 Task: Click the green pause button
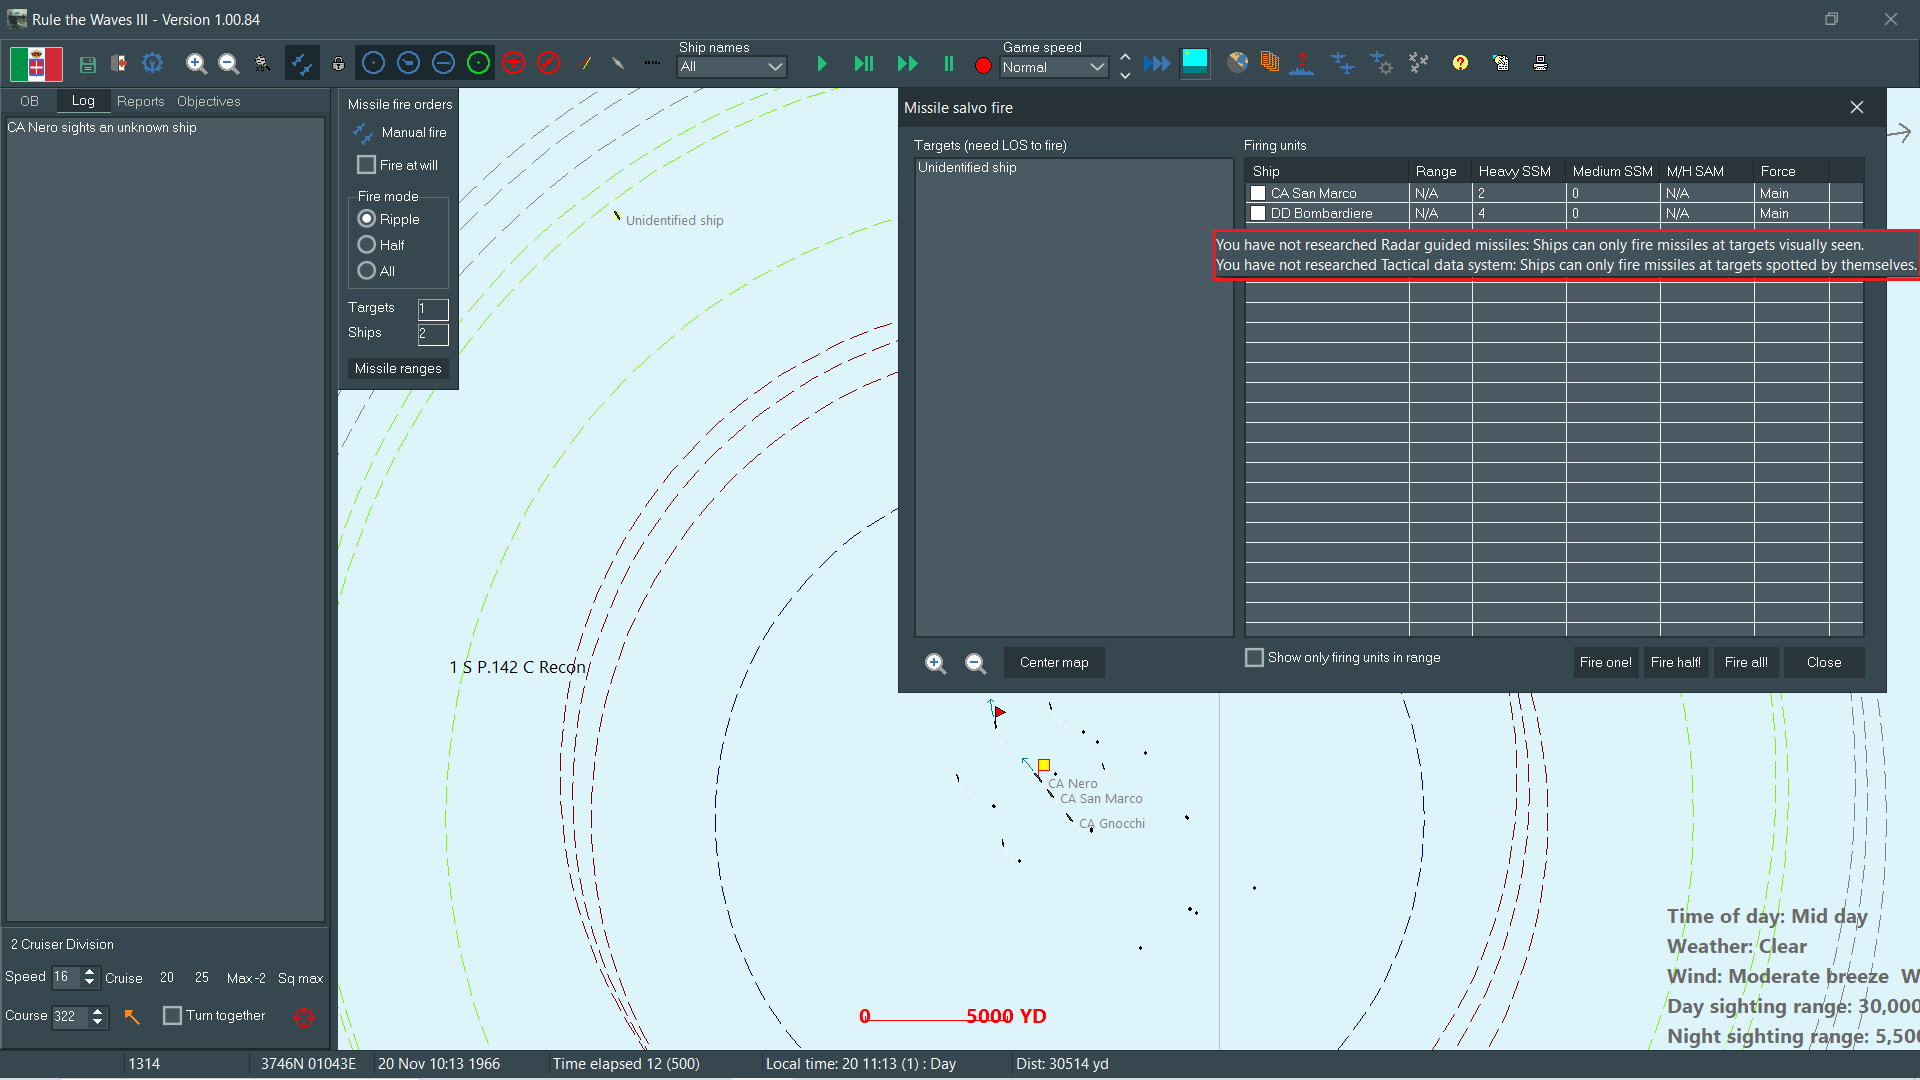pos(949,64)
